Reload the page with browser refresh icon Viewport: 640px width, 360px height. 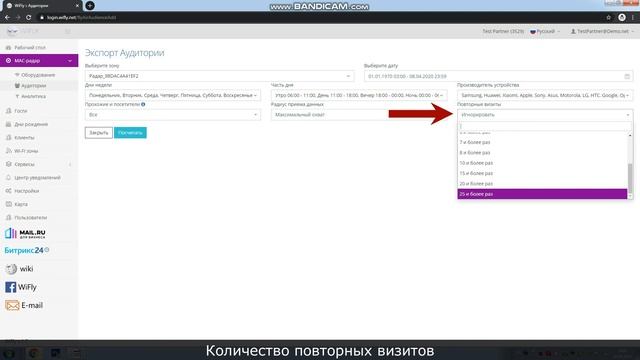pyautogui.click(x=28, y=18)
